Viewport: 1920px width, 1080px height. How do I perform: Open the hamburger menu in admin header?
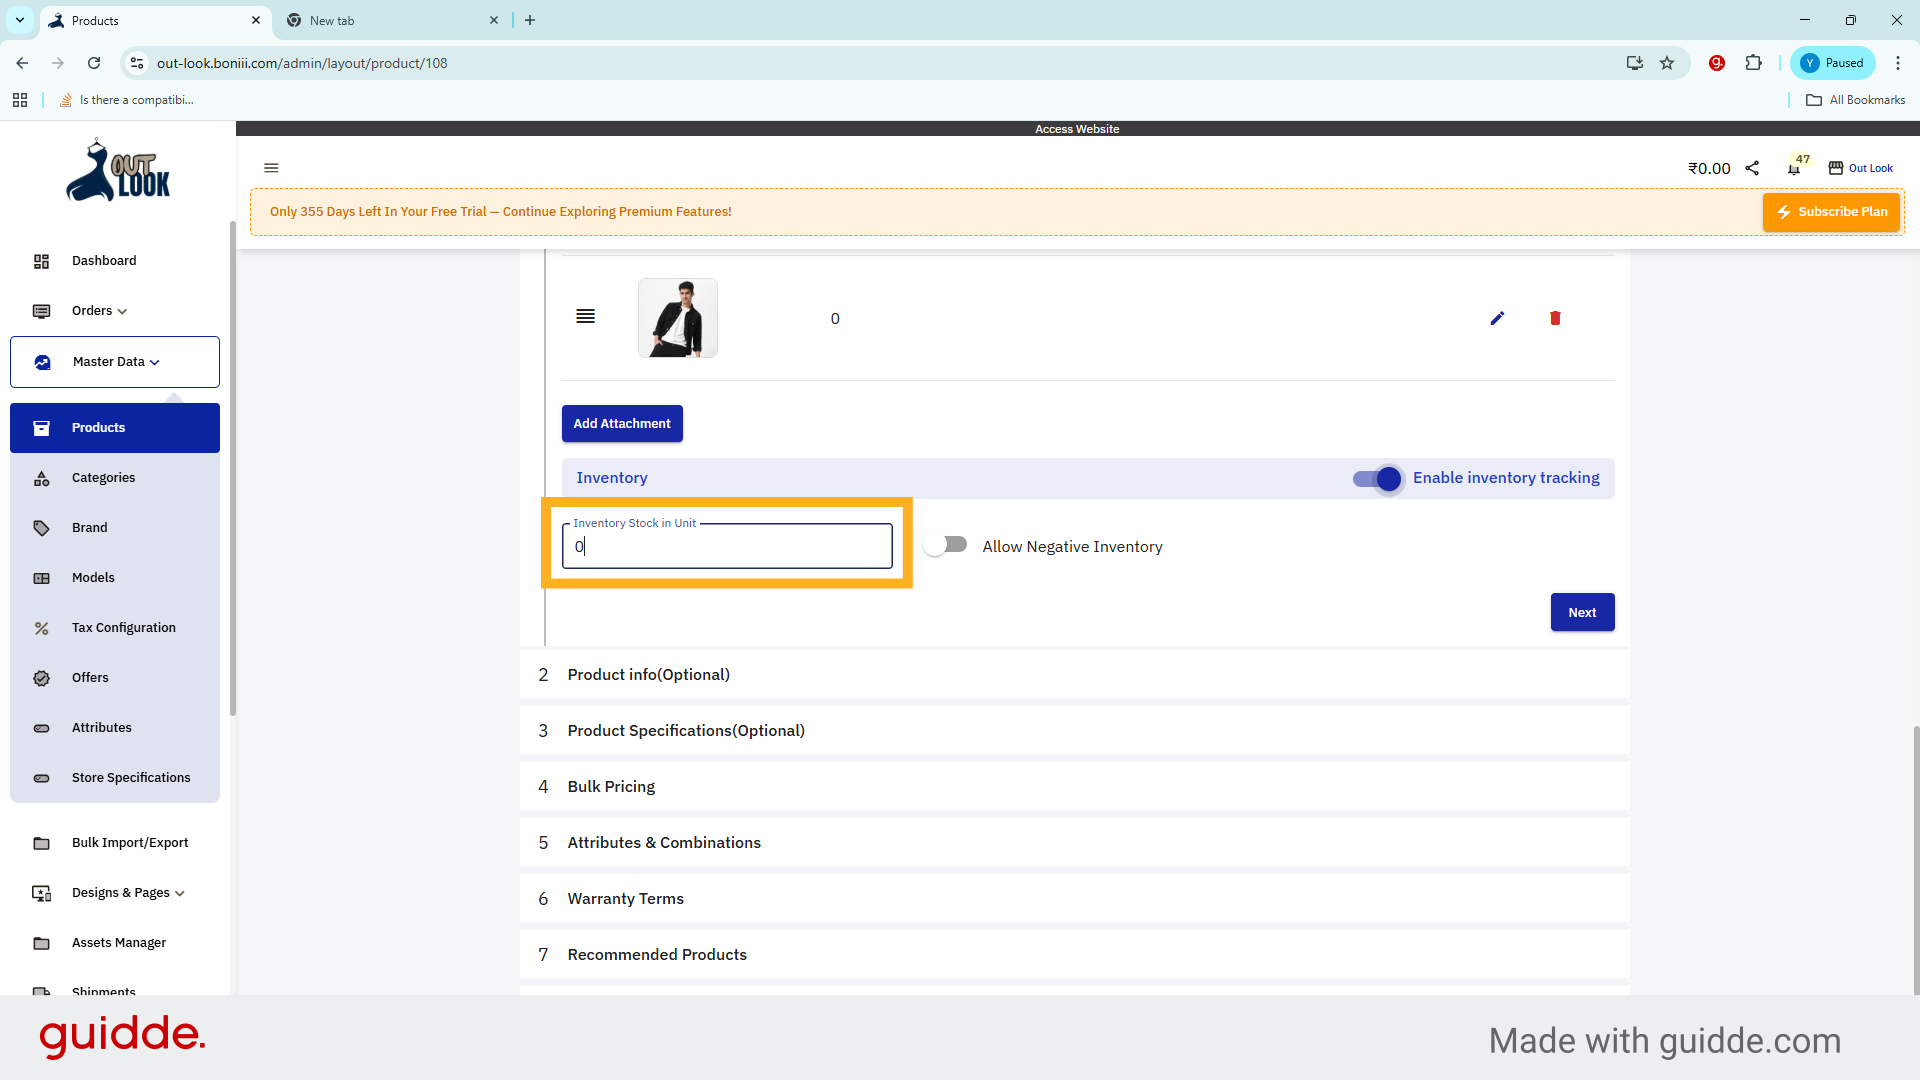[271, 168]
